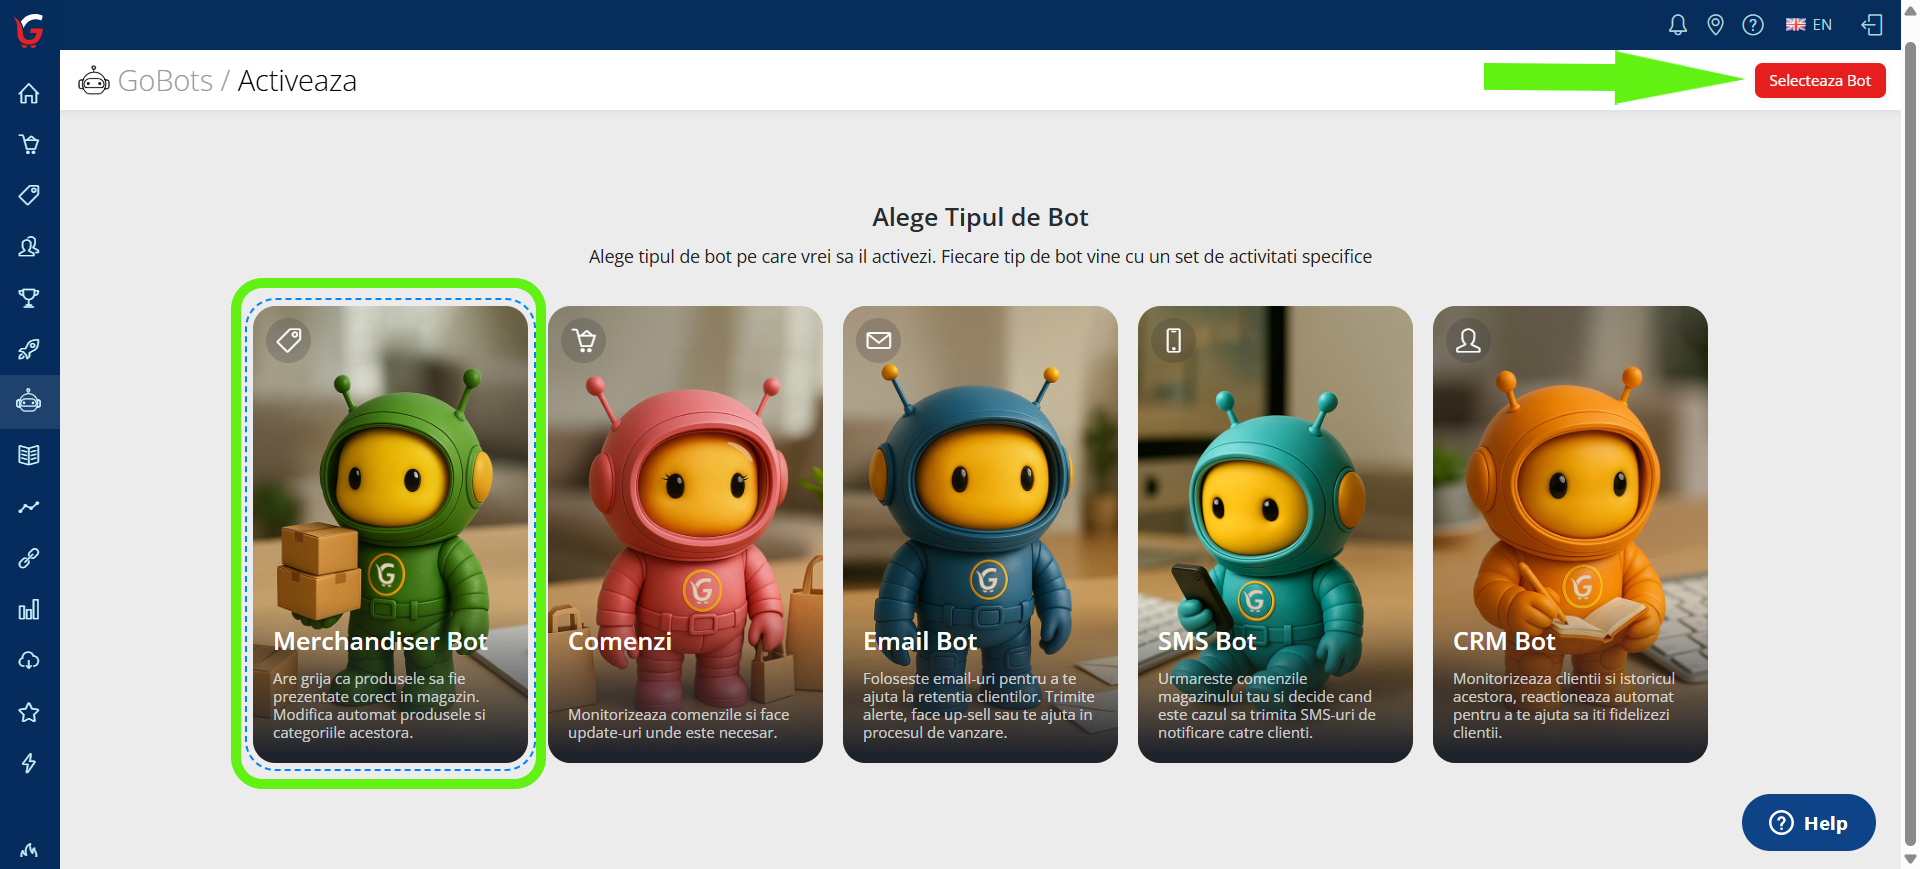The image size is (1920, 869).
Task: Select the Email Bot card
Action: point(980,534)
